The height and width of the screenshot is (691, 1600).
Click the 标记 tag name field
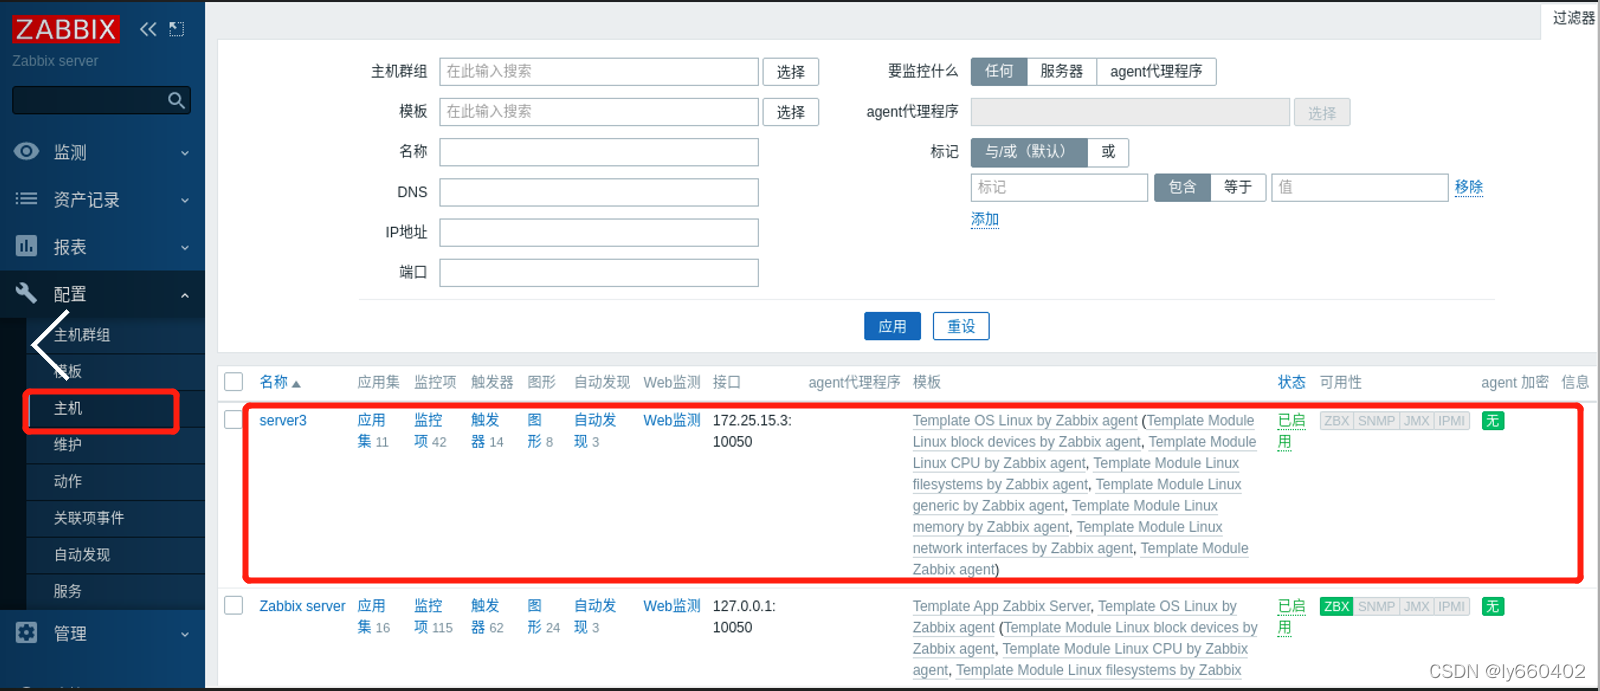pyautogui.click(x=1059, y=187)
